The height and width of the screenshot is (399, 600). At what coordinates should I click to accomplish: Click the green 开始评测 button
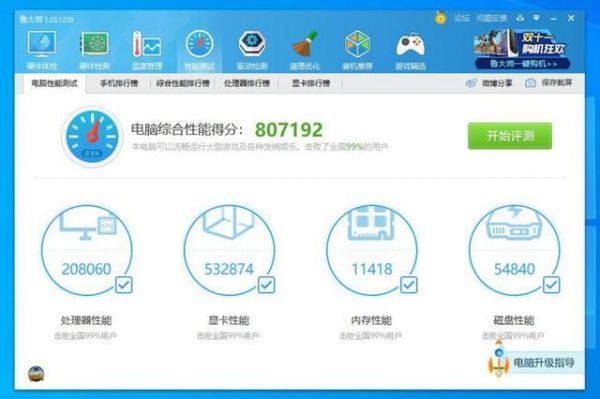pyautogui.click(x=510, y=136)
